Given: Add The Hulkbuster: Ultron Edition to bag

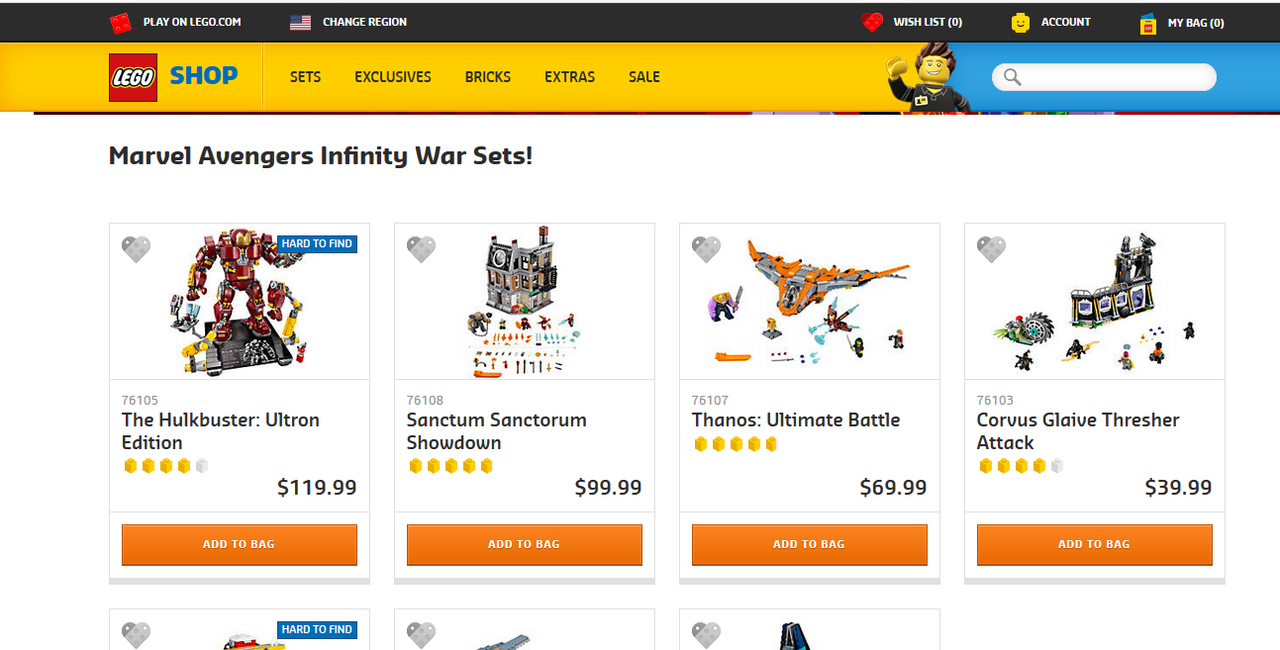Looking at the screenshot, I should [x=239, y=544].
